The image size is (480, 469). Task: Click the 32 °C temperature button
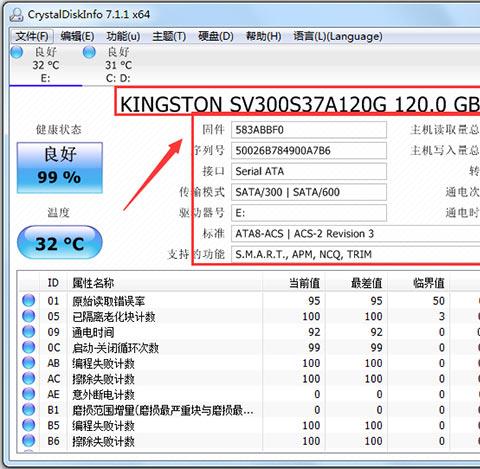[60, 242]
